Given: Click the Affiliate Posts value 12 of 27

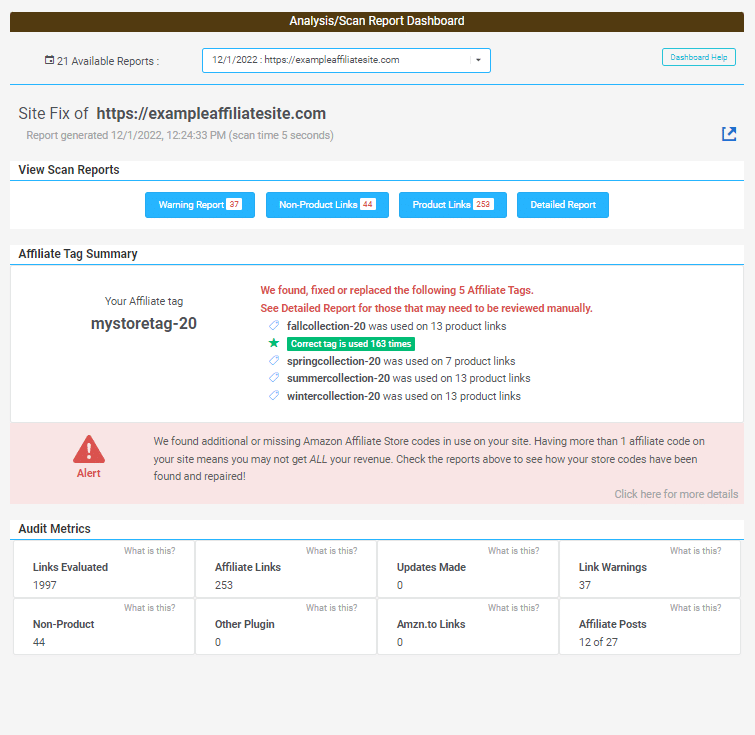Looking at the screenshot, I should point(598,642).
